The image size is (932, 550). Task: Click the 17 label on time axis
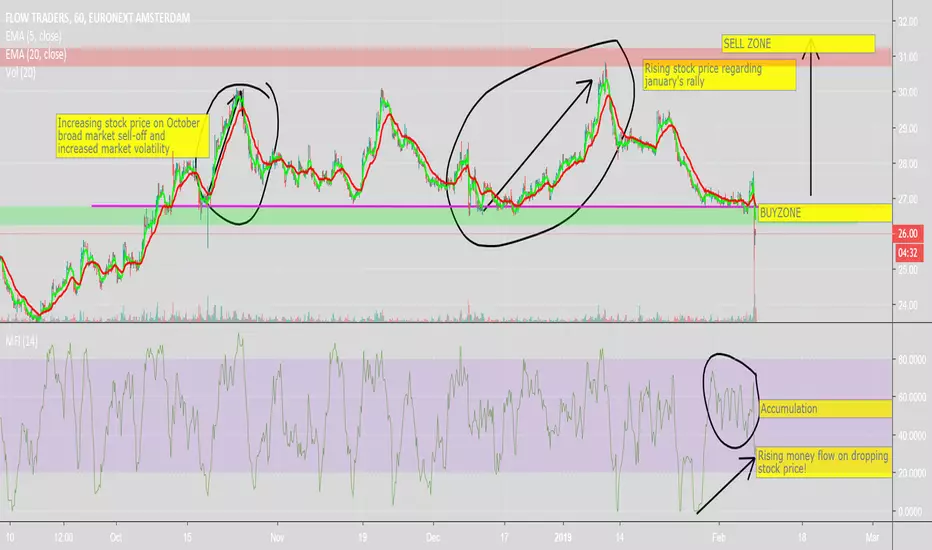point(504,538)
